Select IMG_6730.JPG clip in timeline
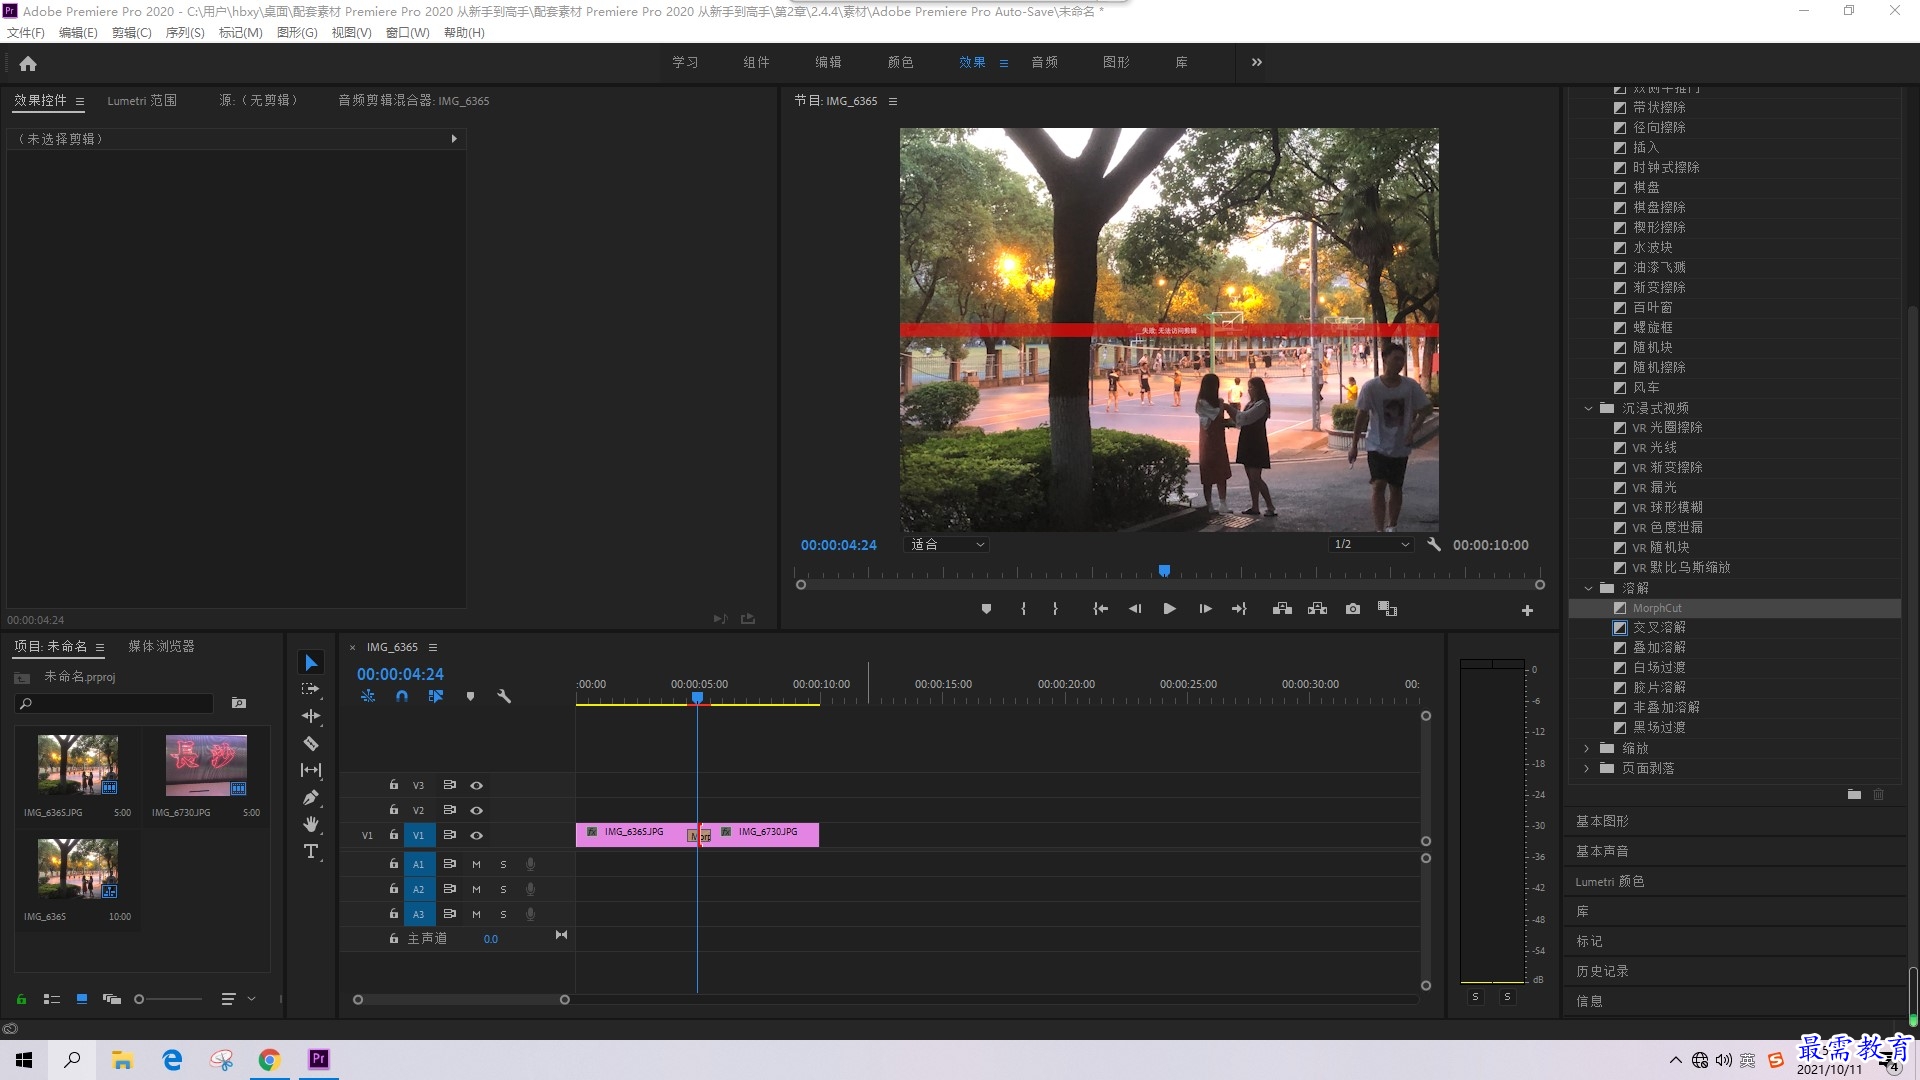 765,834
